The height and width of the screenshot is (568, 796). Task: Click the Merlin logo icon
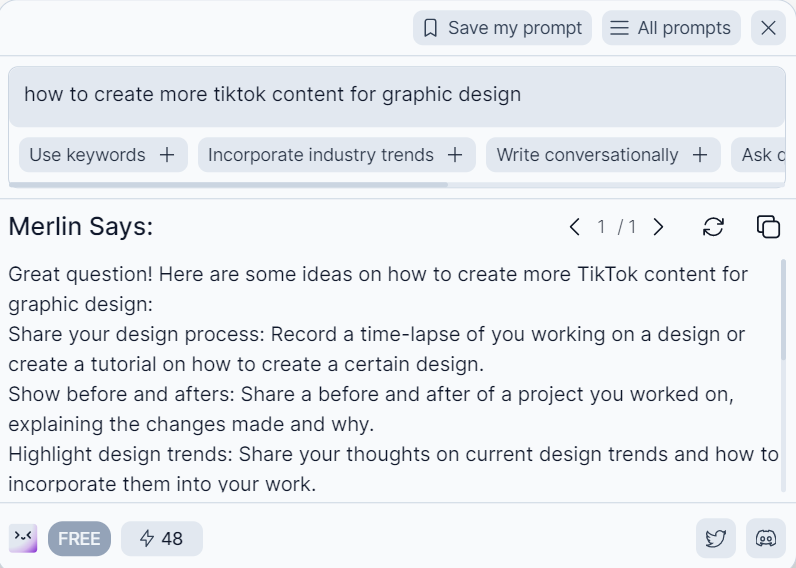coord(23,539)
